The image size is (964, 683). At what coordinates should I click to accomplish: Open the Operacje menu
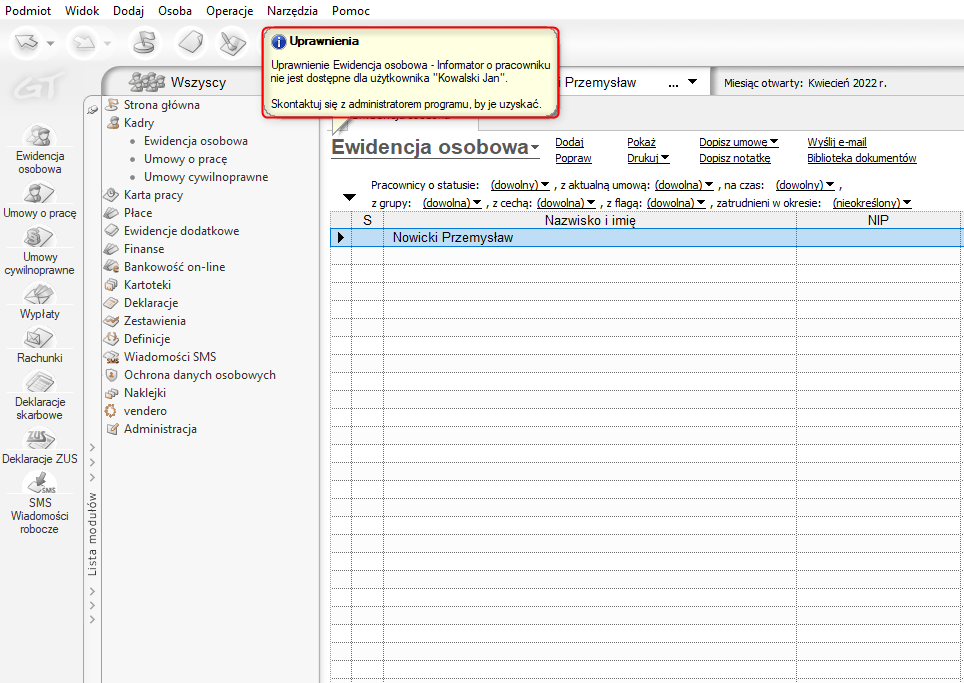(229, 11)
